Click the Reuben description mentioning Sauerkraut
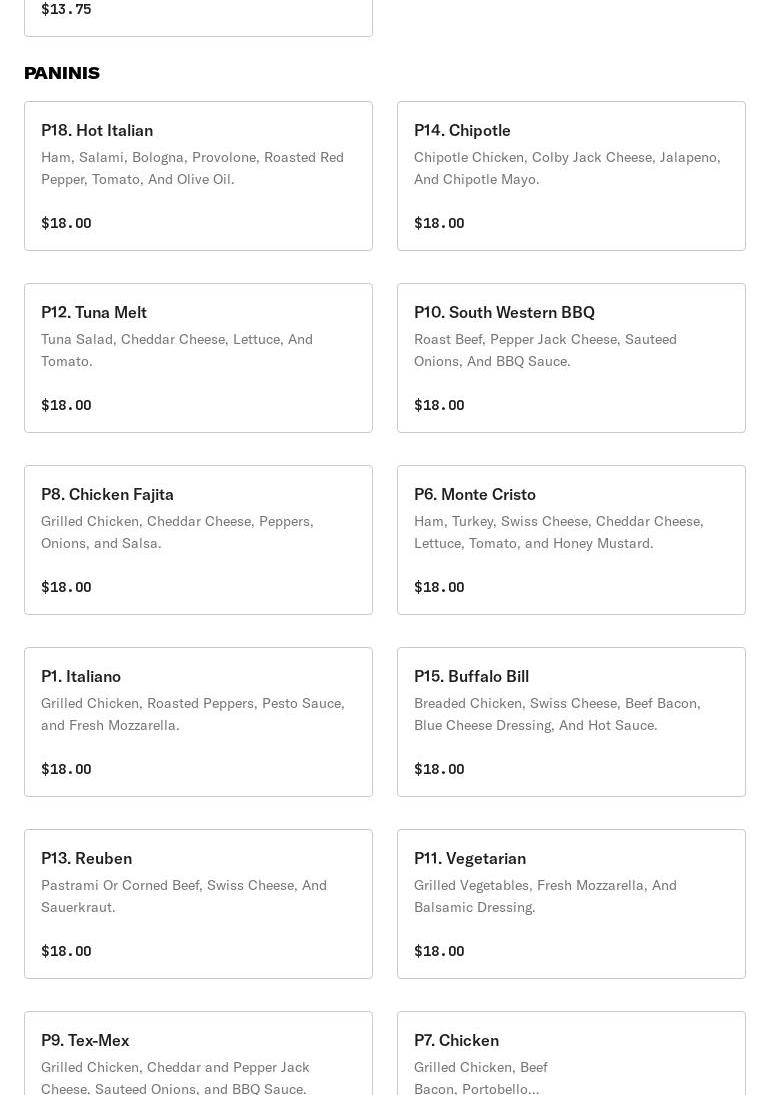 pos(184,896)
